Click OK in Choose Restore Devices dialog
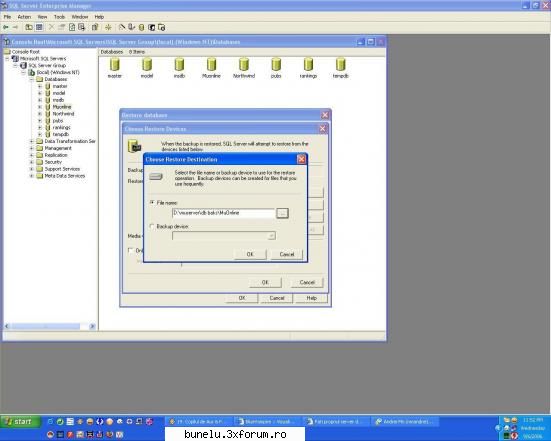The width and height of the screenshot is (551, 441). pyautogui.click(x=265, y=282)
